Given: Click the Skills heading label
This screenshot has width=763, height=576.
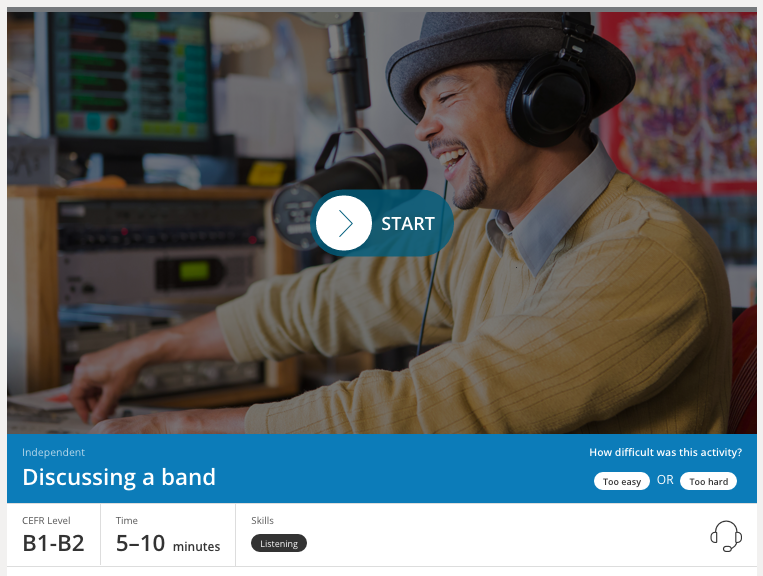Looking at the screenshot, I should tap(262, 521).
